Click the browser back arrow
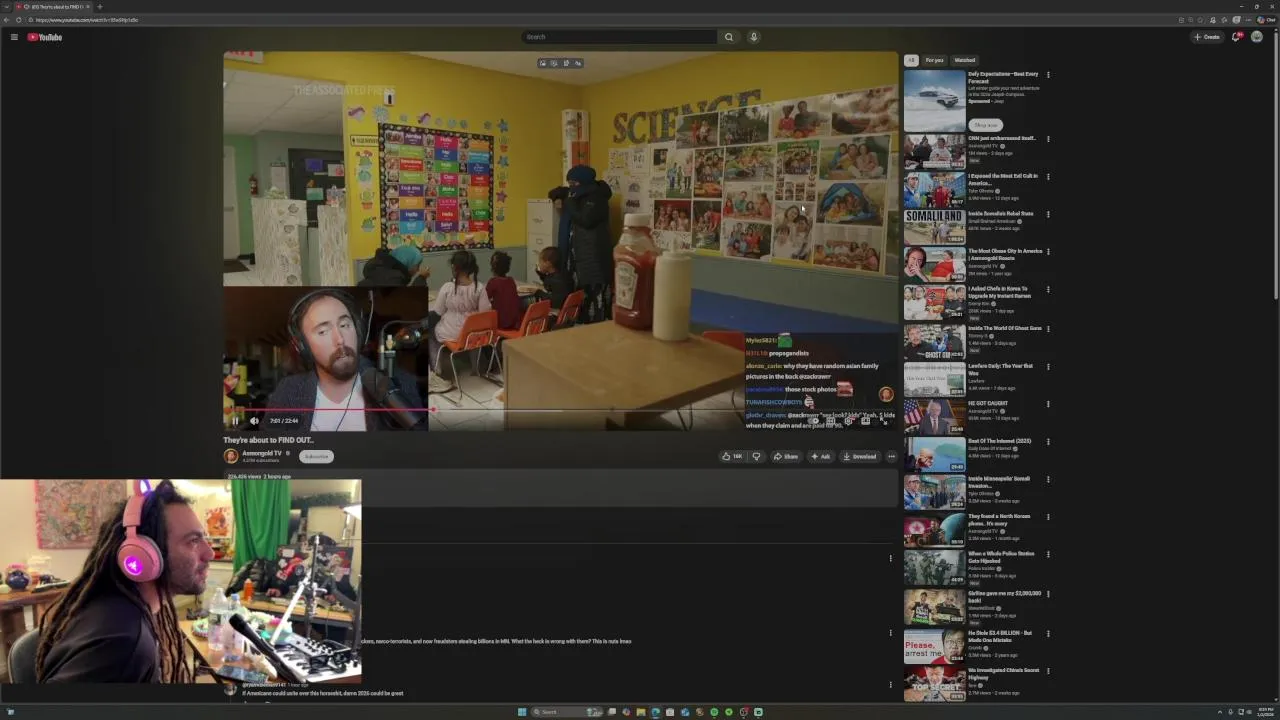Image resolution: width=1280 pixels, height=720 pixels. [6, 20]
